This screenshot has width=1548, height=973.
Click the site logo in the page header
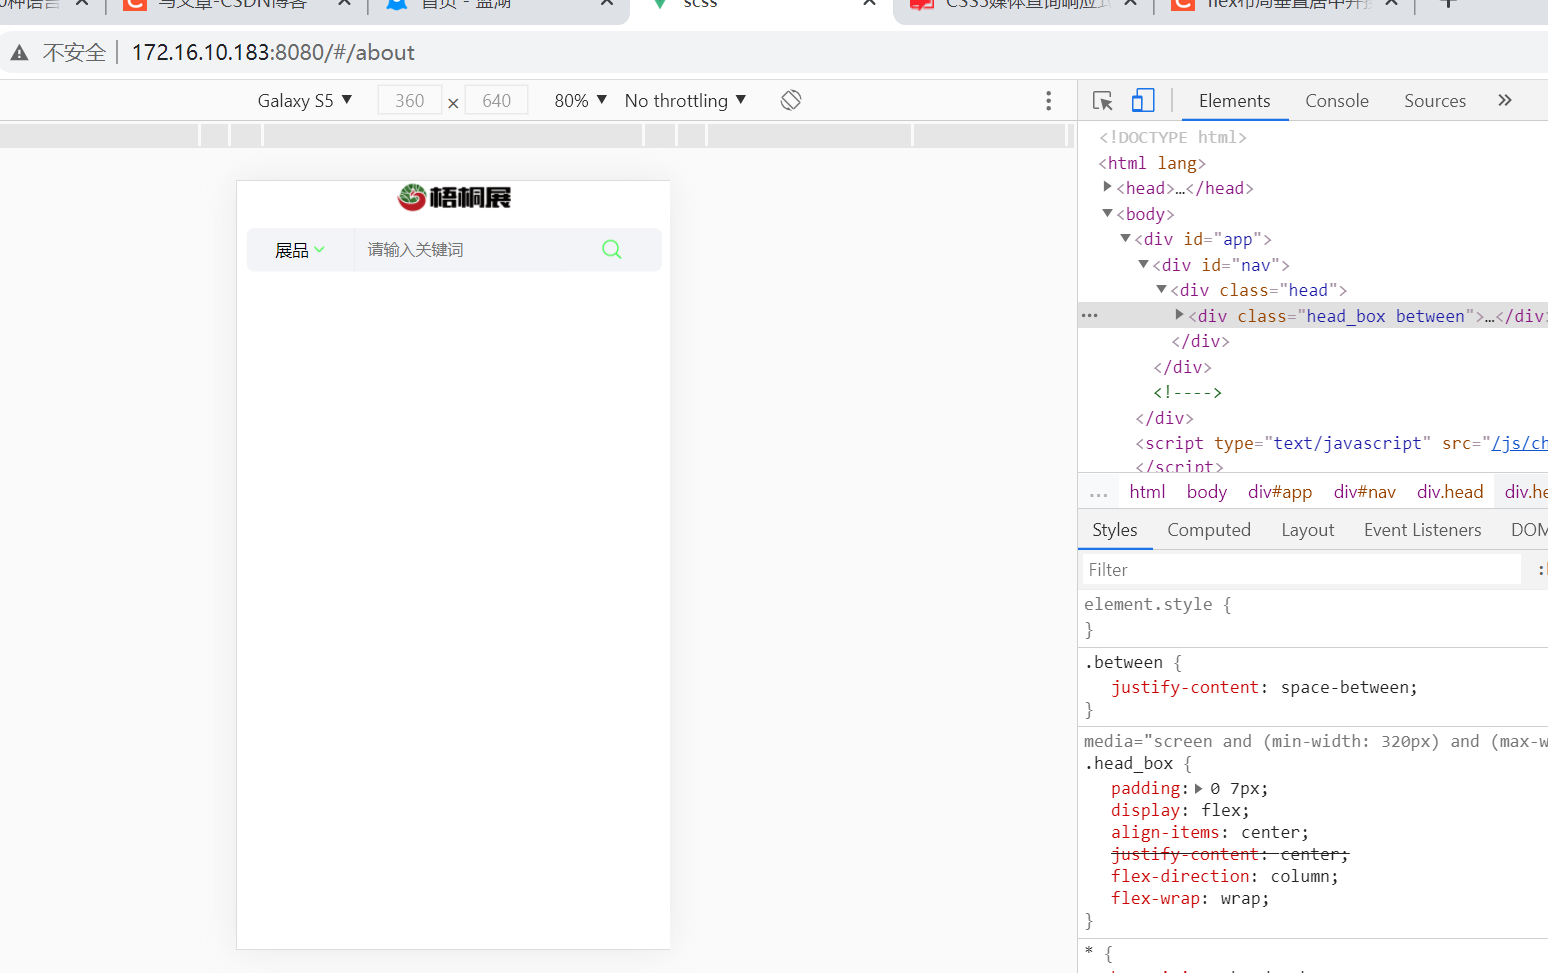click(x=454, y=198)
